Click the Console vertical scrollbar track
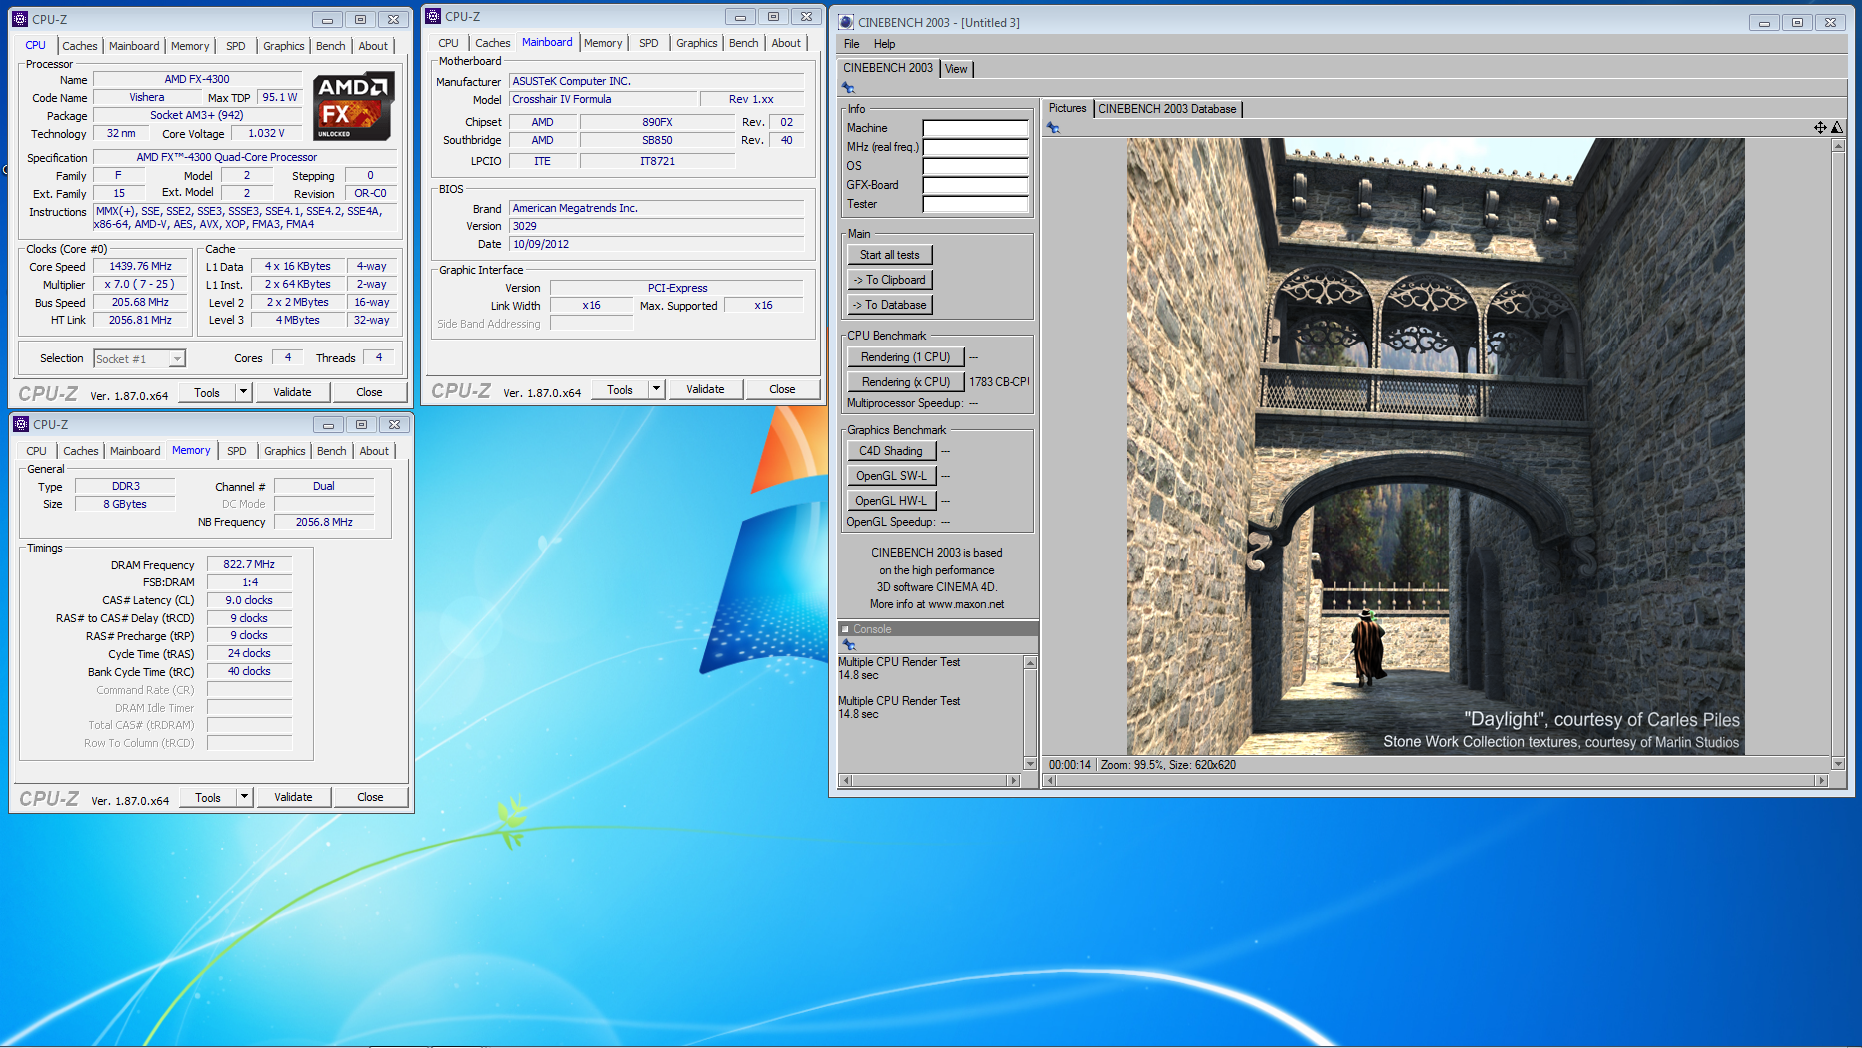 1030,713
